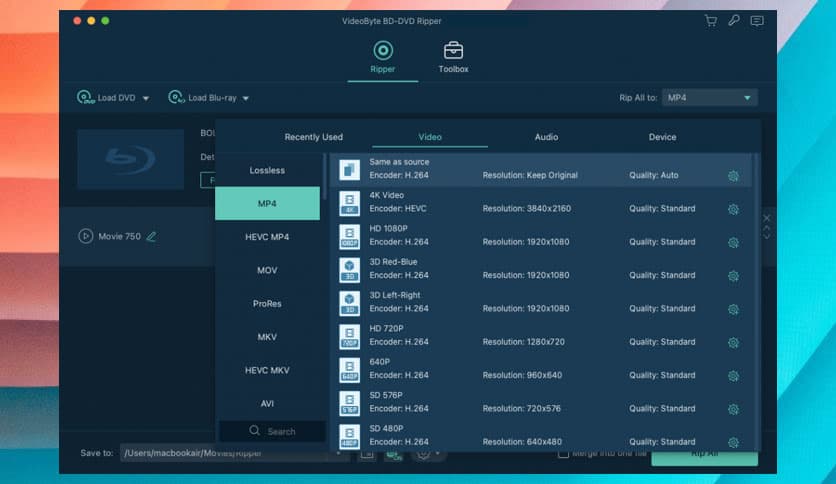Open settings for HD 720P profile
836x484 pixels.
[x=734, y=343]
